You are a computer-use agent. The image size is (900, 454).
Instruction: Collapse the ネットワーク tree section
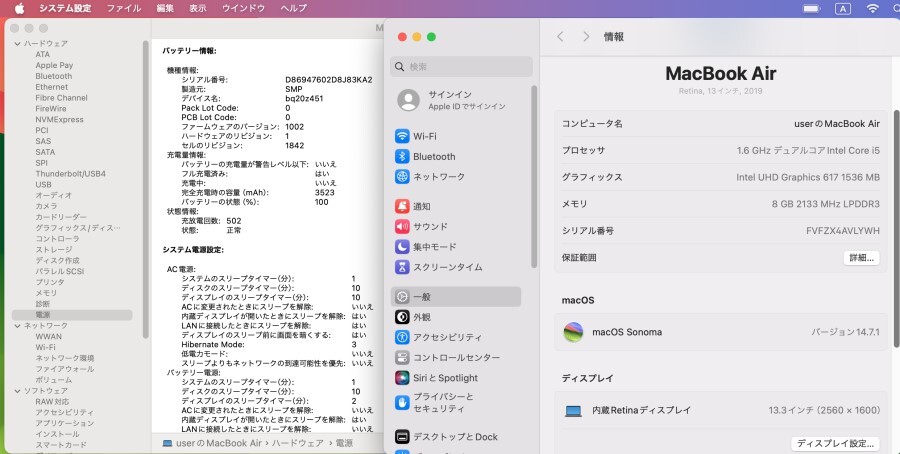pos(17,325)
